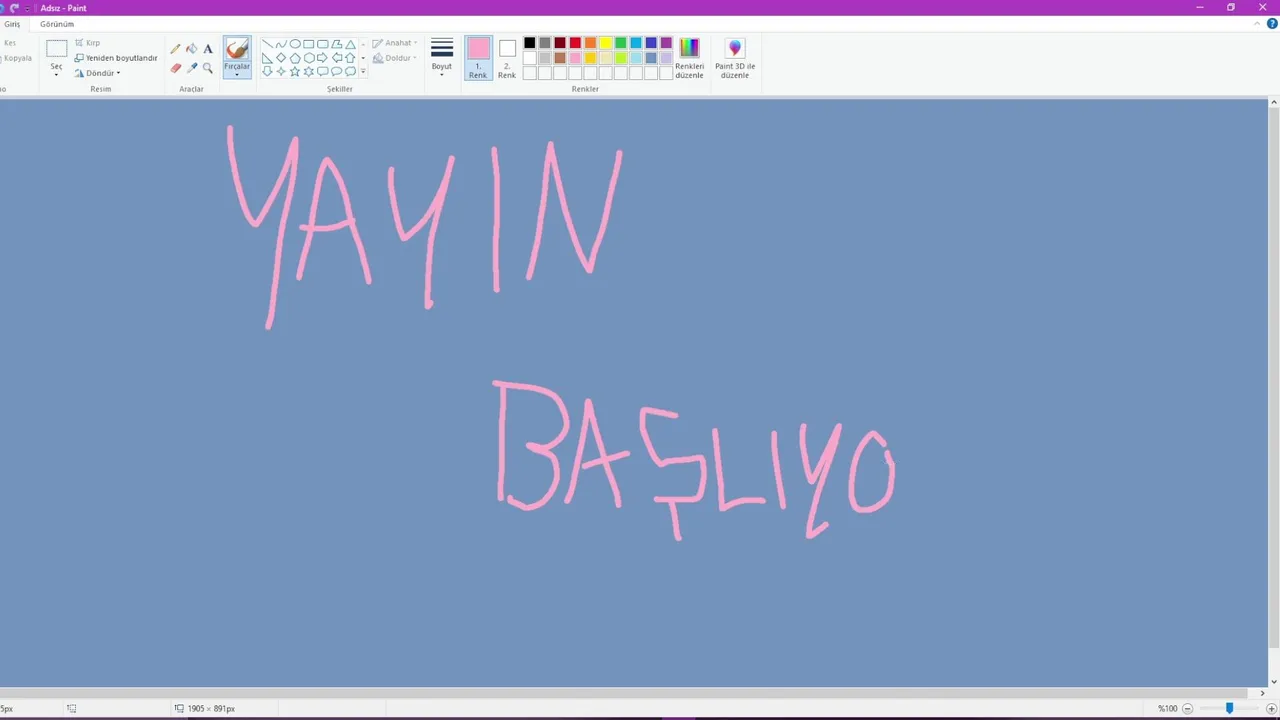This screenshot has height=720, width=1280.
Task: Pick the orange color swatch
Action: 590,43
